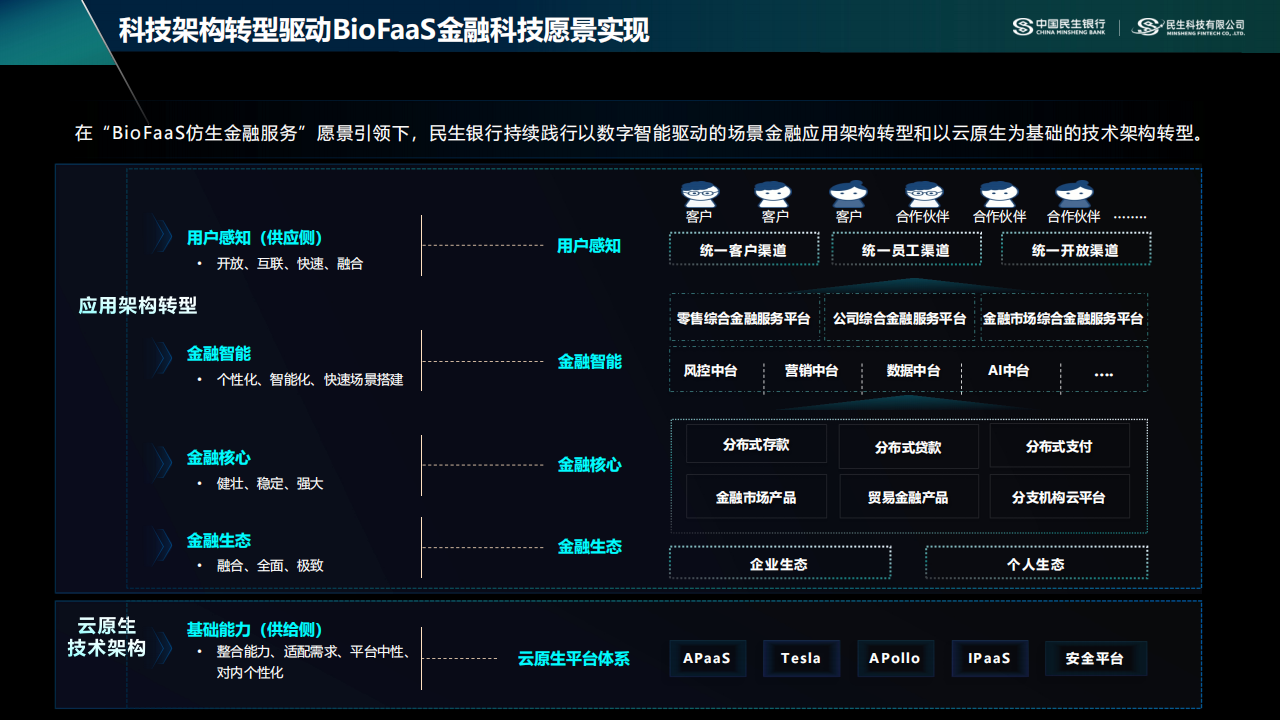Open the 分布式支付 tile
Viewport: 1280px width, 720px height.
pos(1059,447)
